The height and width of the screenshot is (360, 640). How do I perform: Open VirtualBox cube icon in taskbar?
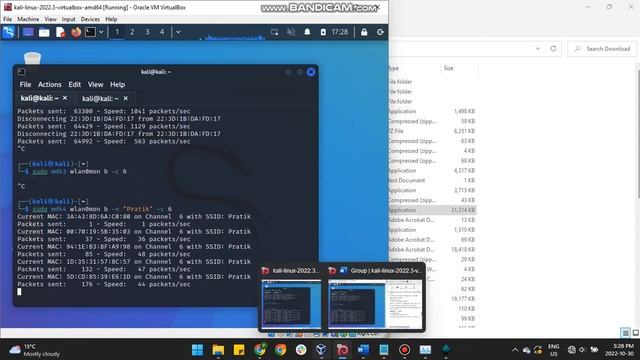coord(322,350)
